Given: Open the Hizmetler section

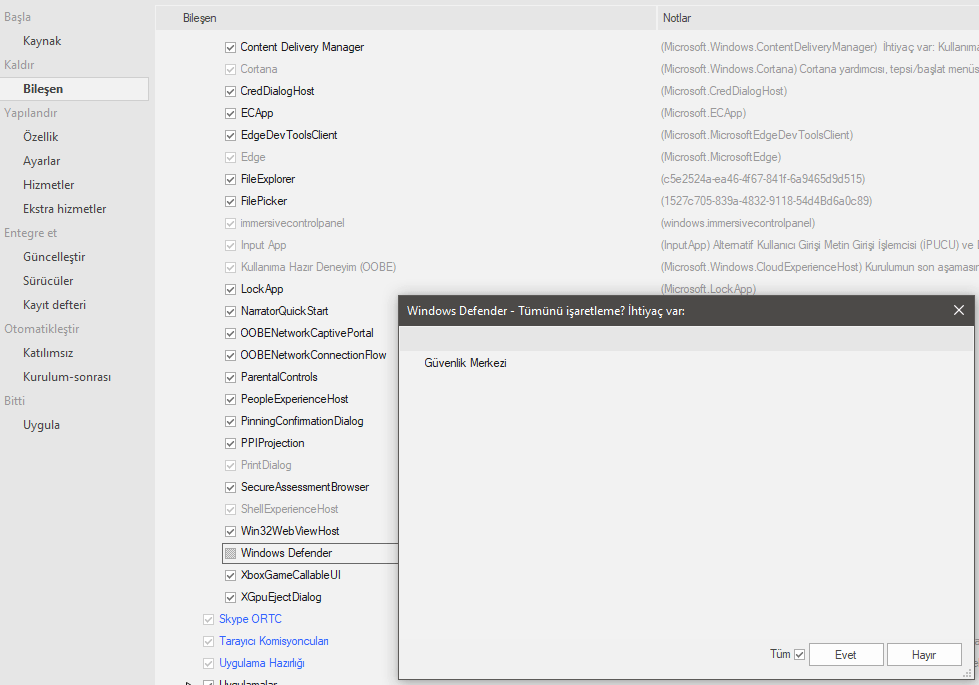Looking at the screenshot, I should tap(49, 185).
